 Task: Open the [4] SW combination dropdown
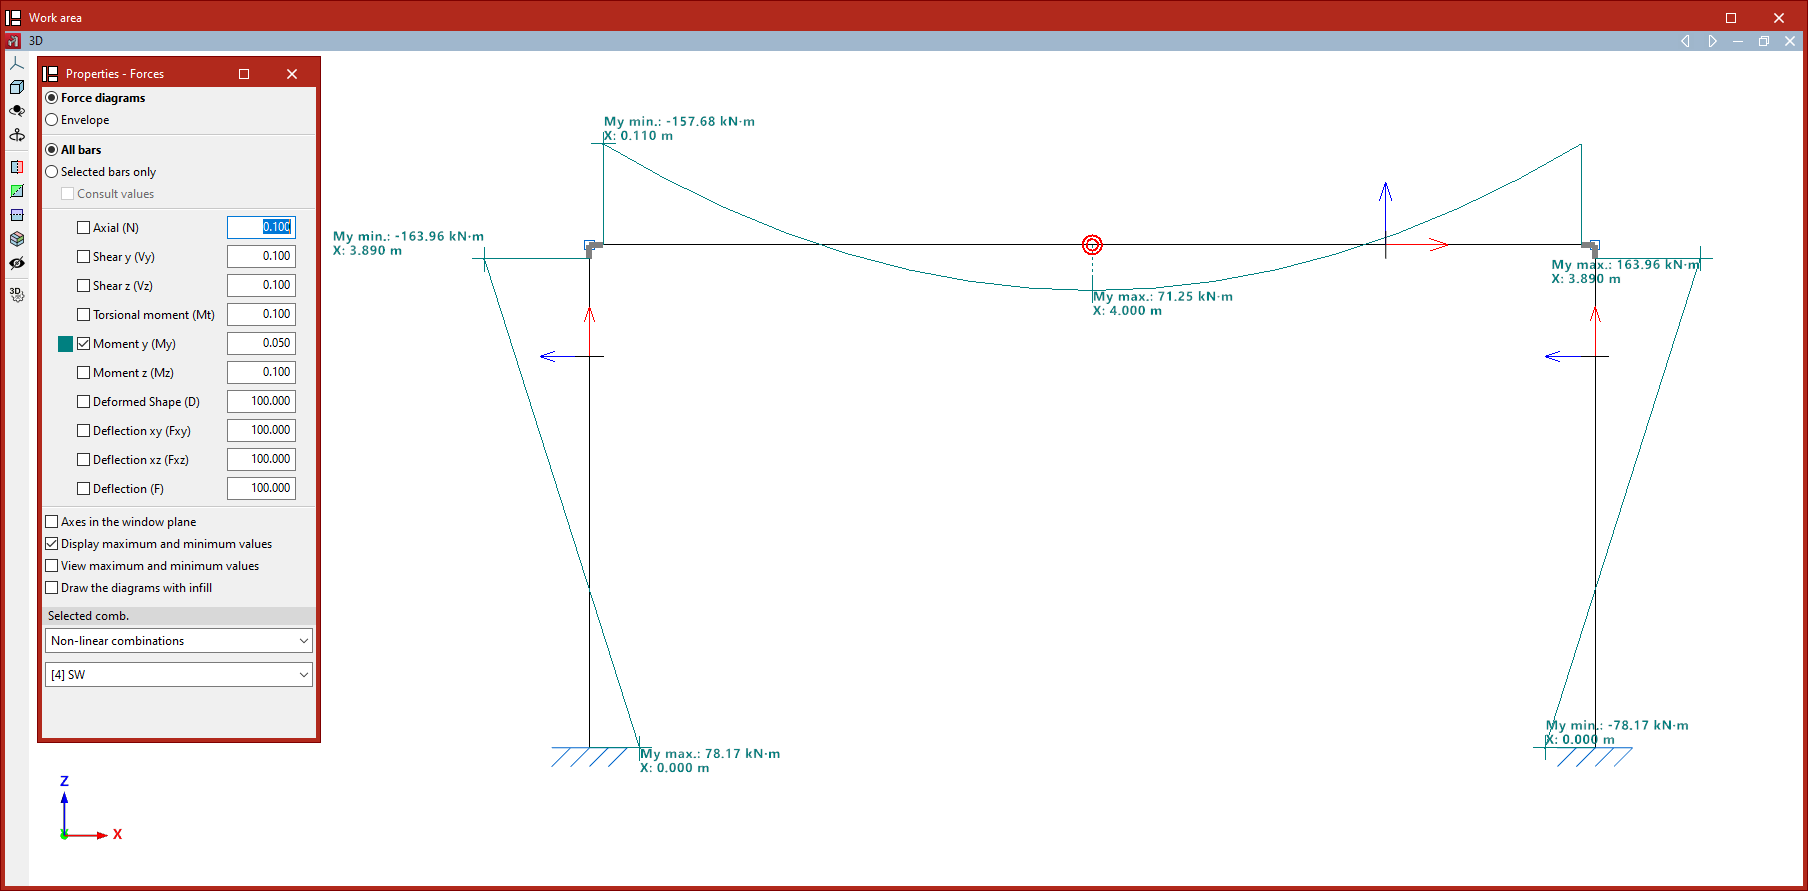179,675
